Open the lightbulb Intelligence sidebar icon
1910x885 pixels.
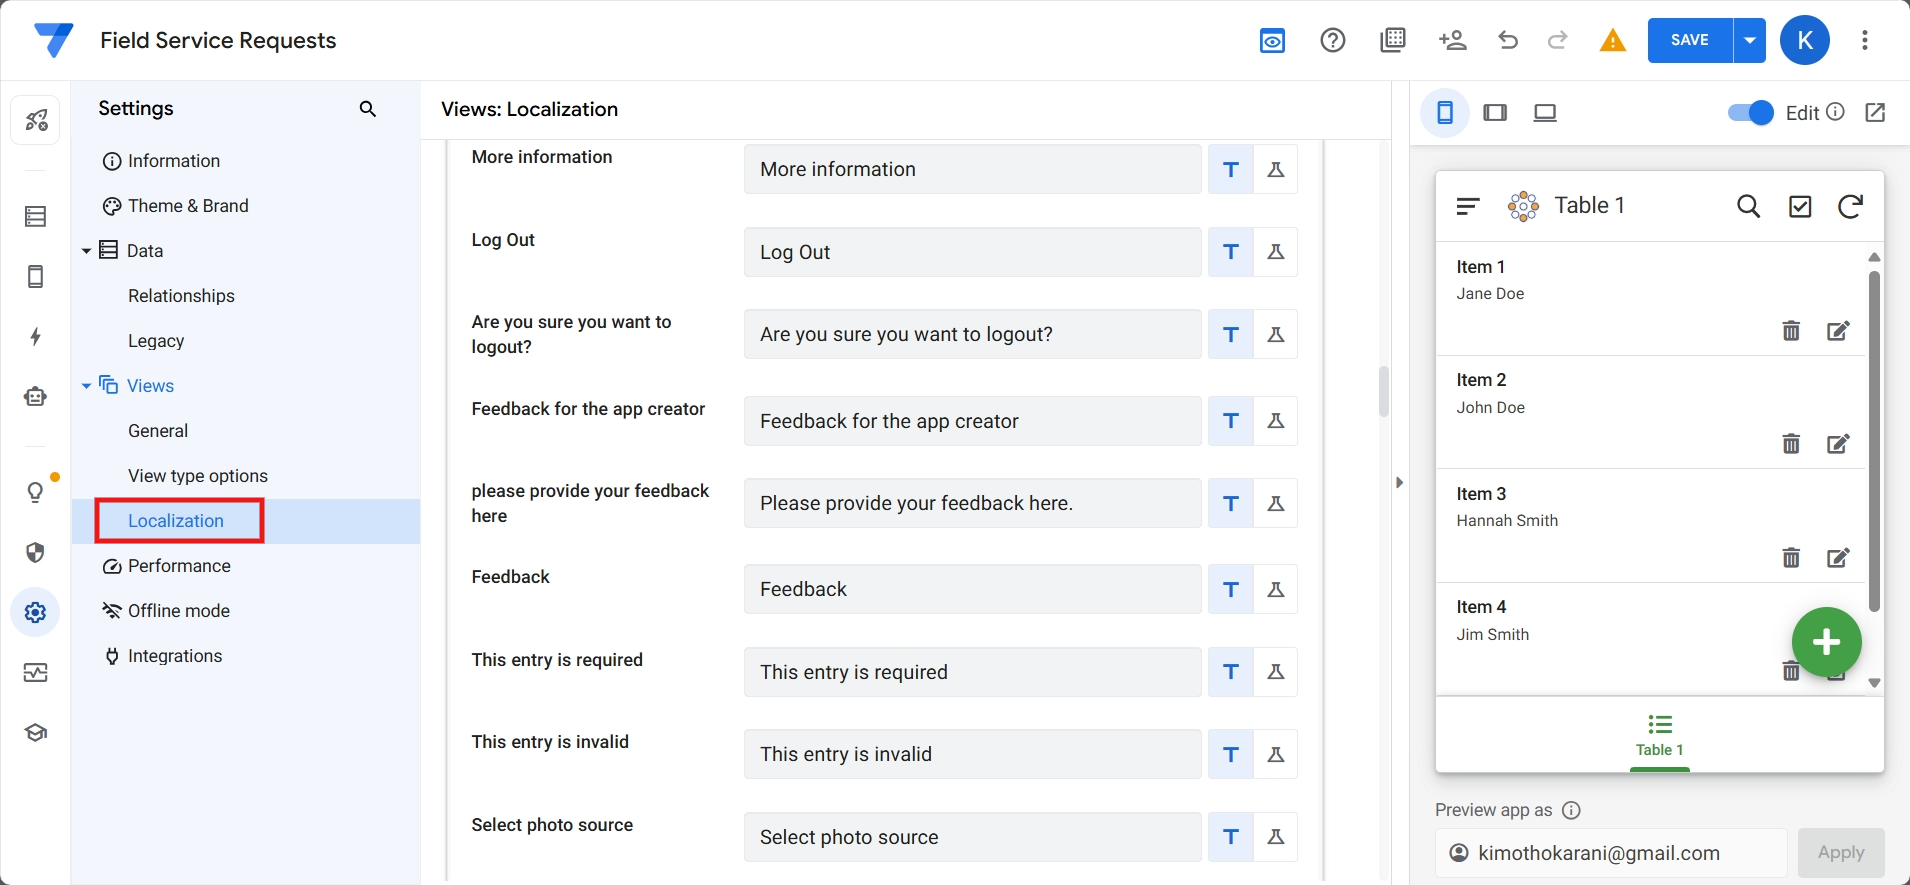pos(36,492)
